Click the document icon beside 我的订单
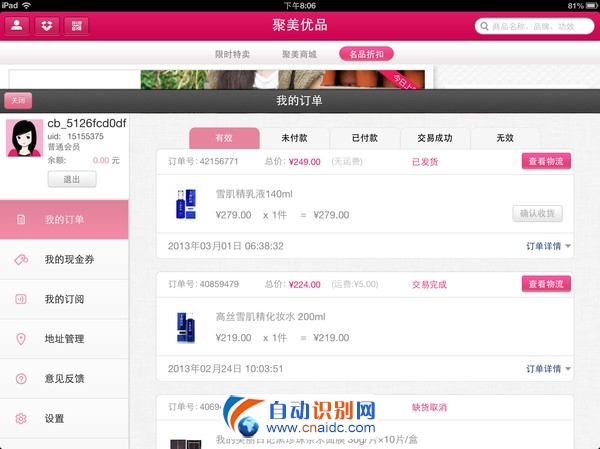 pos(21,220)
